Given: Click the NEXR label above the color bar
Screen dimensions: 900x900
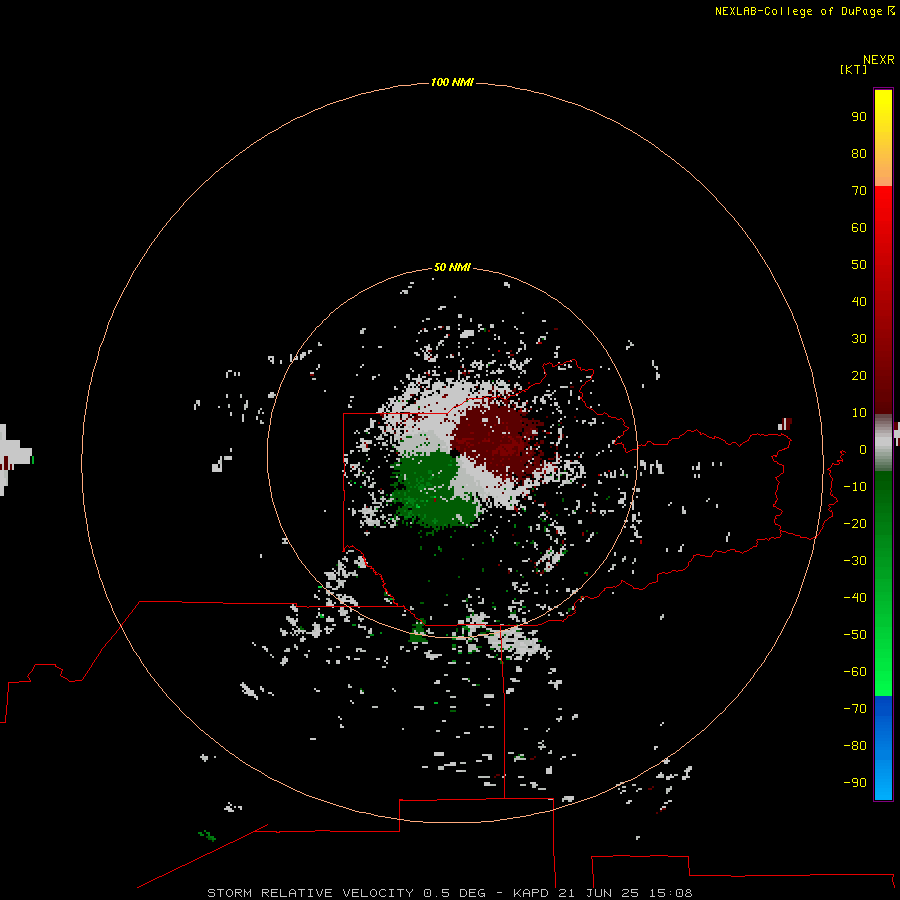Looking at the screenshot, I should 879,60.
